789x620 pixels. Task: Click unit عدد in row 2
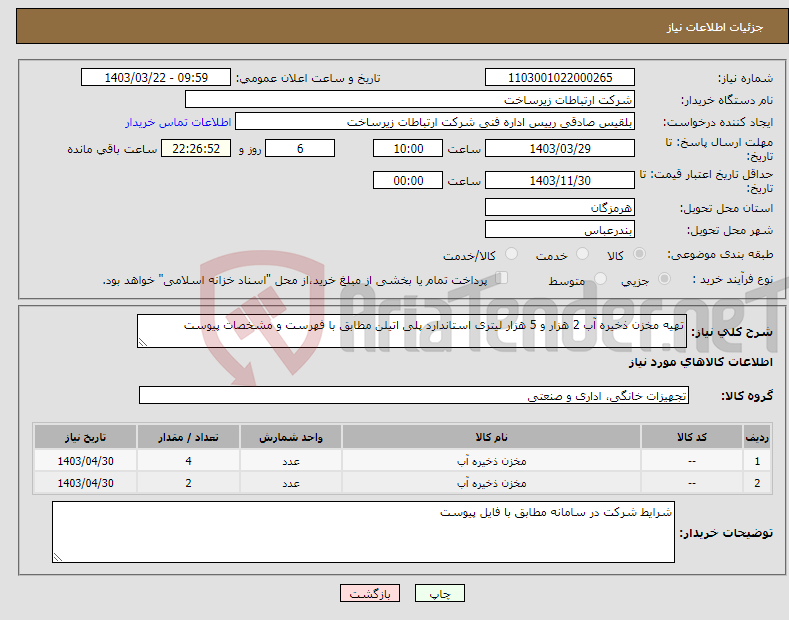pos(291,484)
